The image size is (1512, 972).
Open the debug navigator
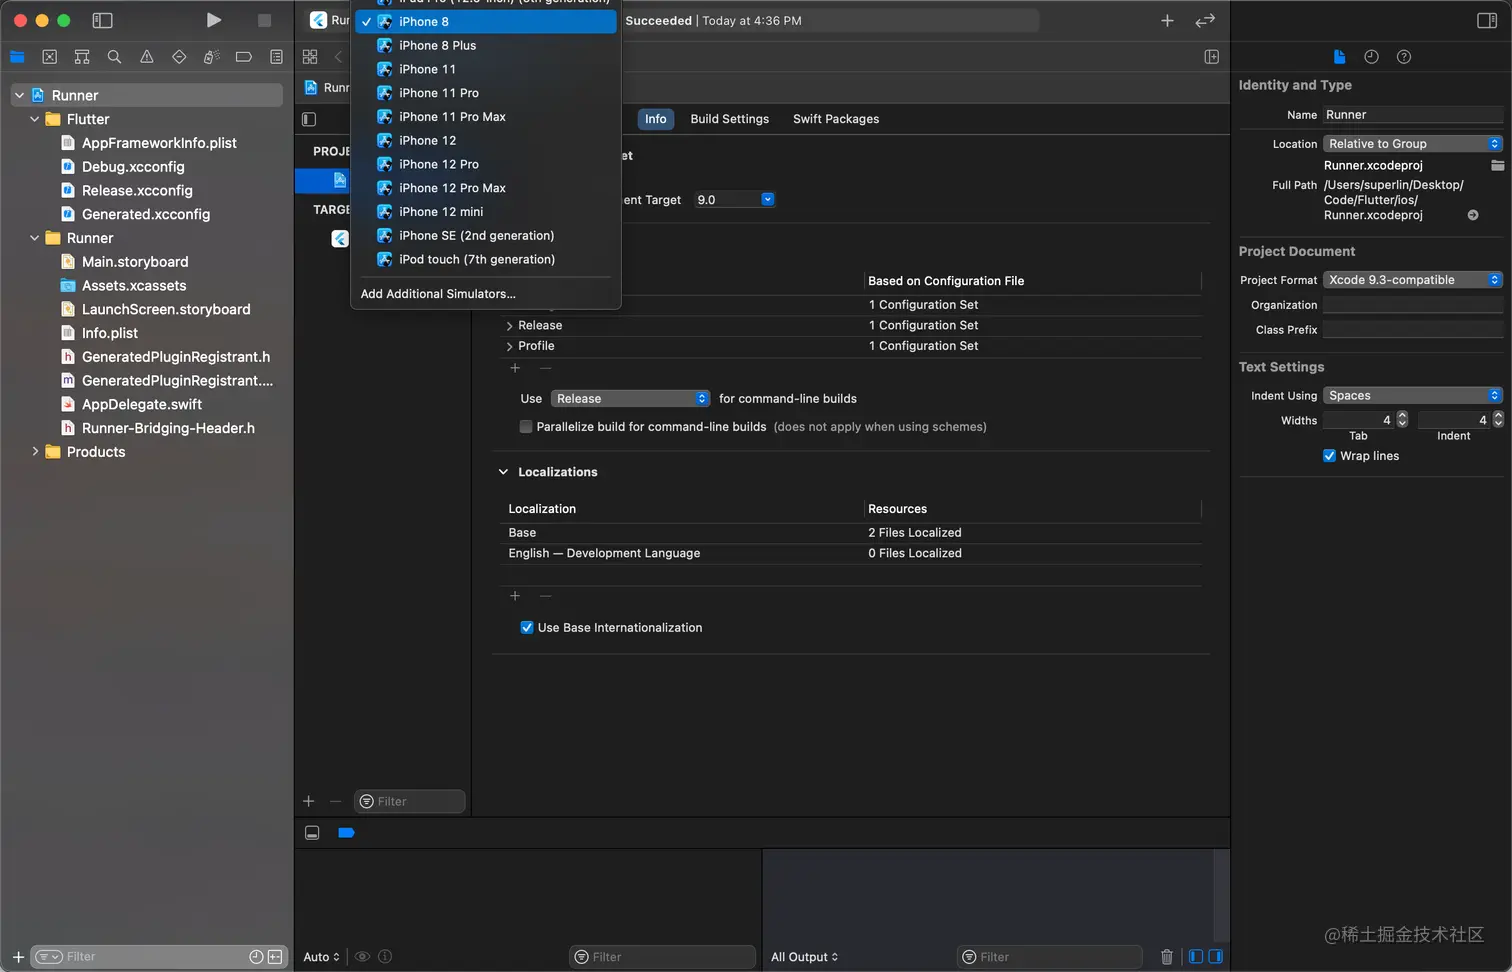coord(211,57)
